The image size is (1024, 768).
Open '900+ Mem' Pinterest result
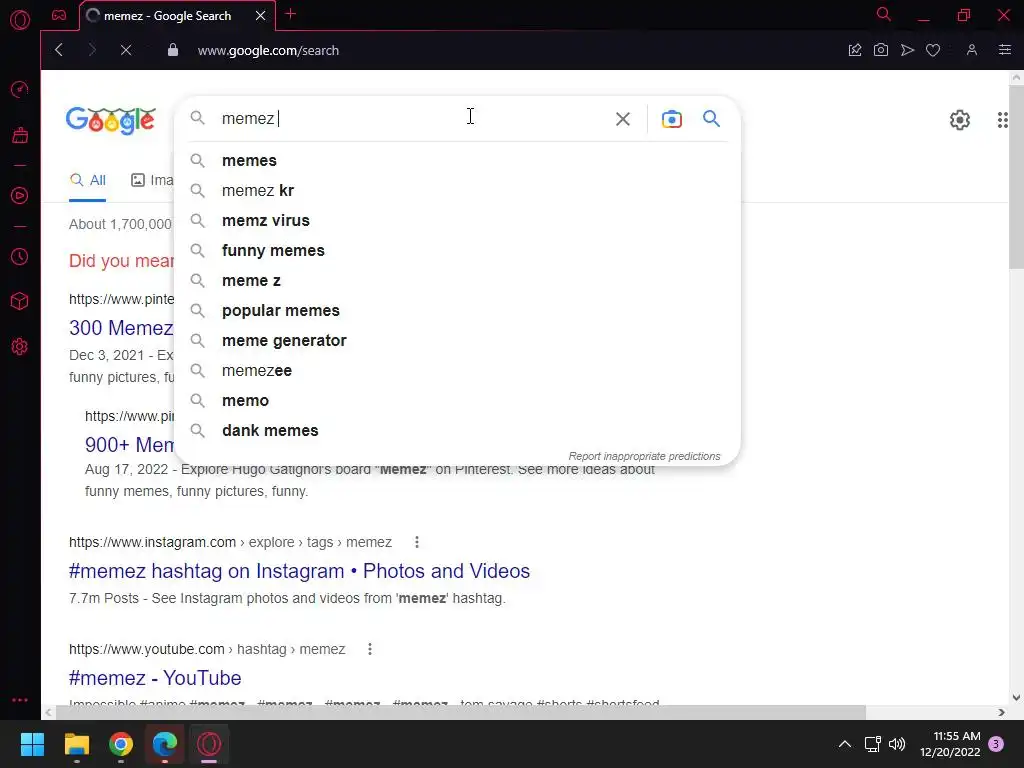(x=129, y=445)
